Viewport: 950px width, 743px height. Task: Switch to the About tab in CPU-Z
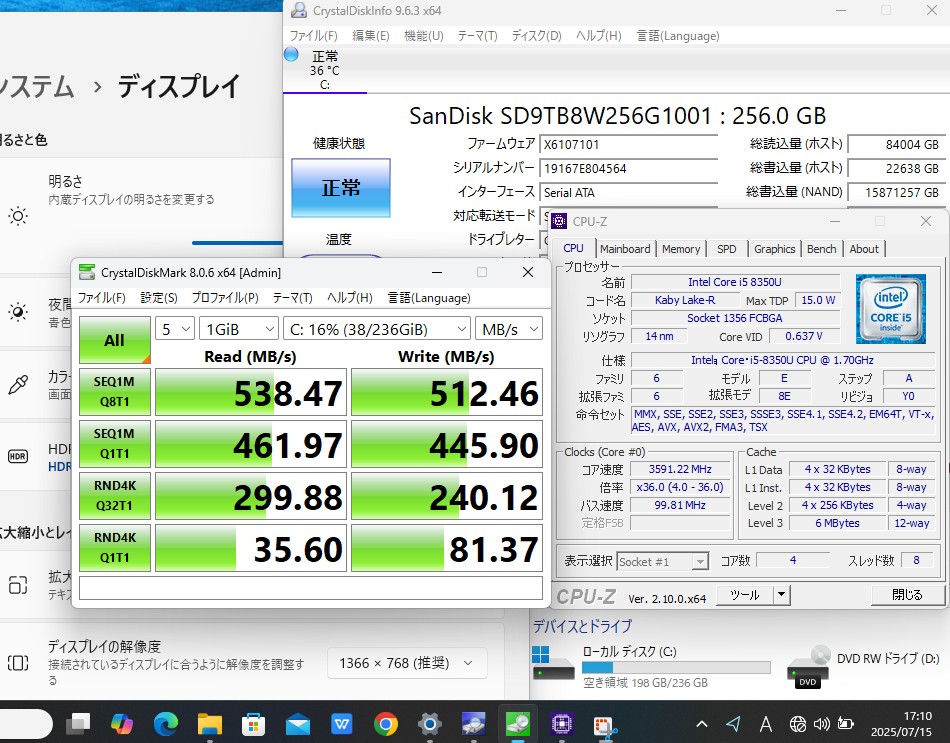[x=864, y=249]
